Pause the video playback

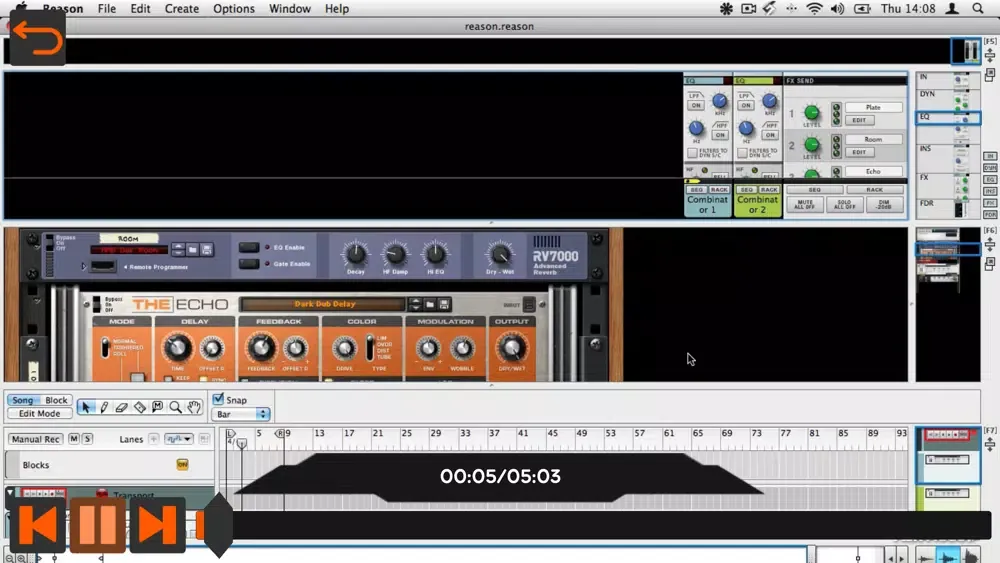(98, 525)
